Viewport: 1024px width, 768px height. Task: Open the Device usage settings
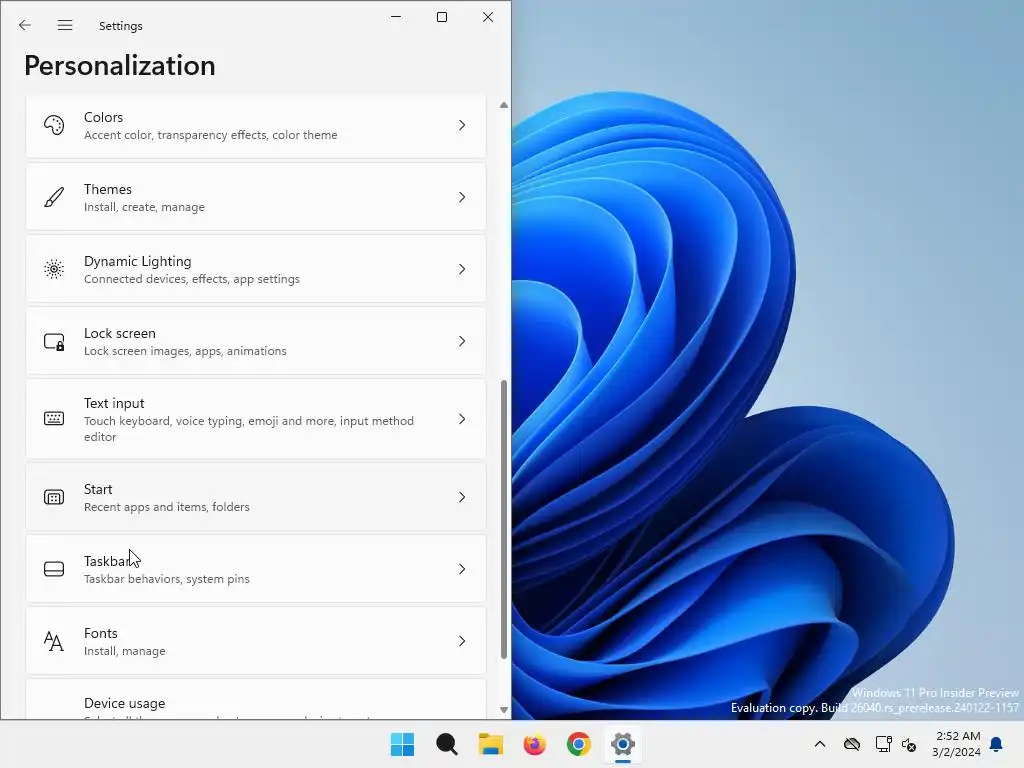(x=256, y=700)
